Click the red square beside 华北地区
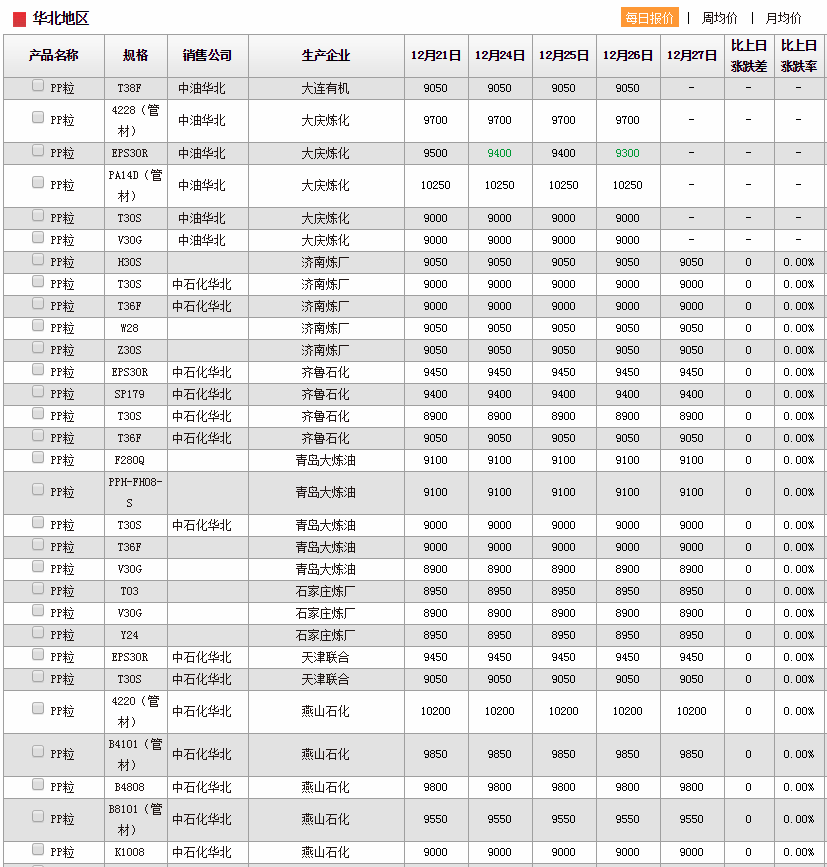Screen dimensions: 827x867 pos(19,19)
